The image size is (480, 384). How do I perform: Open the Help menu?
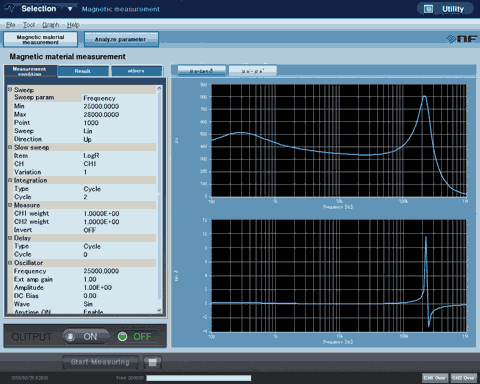point(73,25)
